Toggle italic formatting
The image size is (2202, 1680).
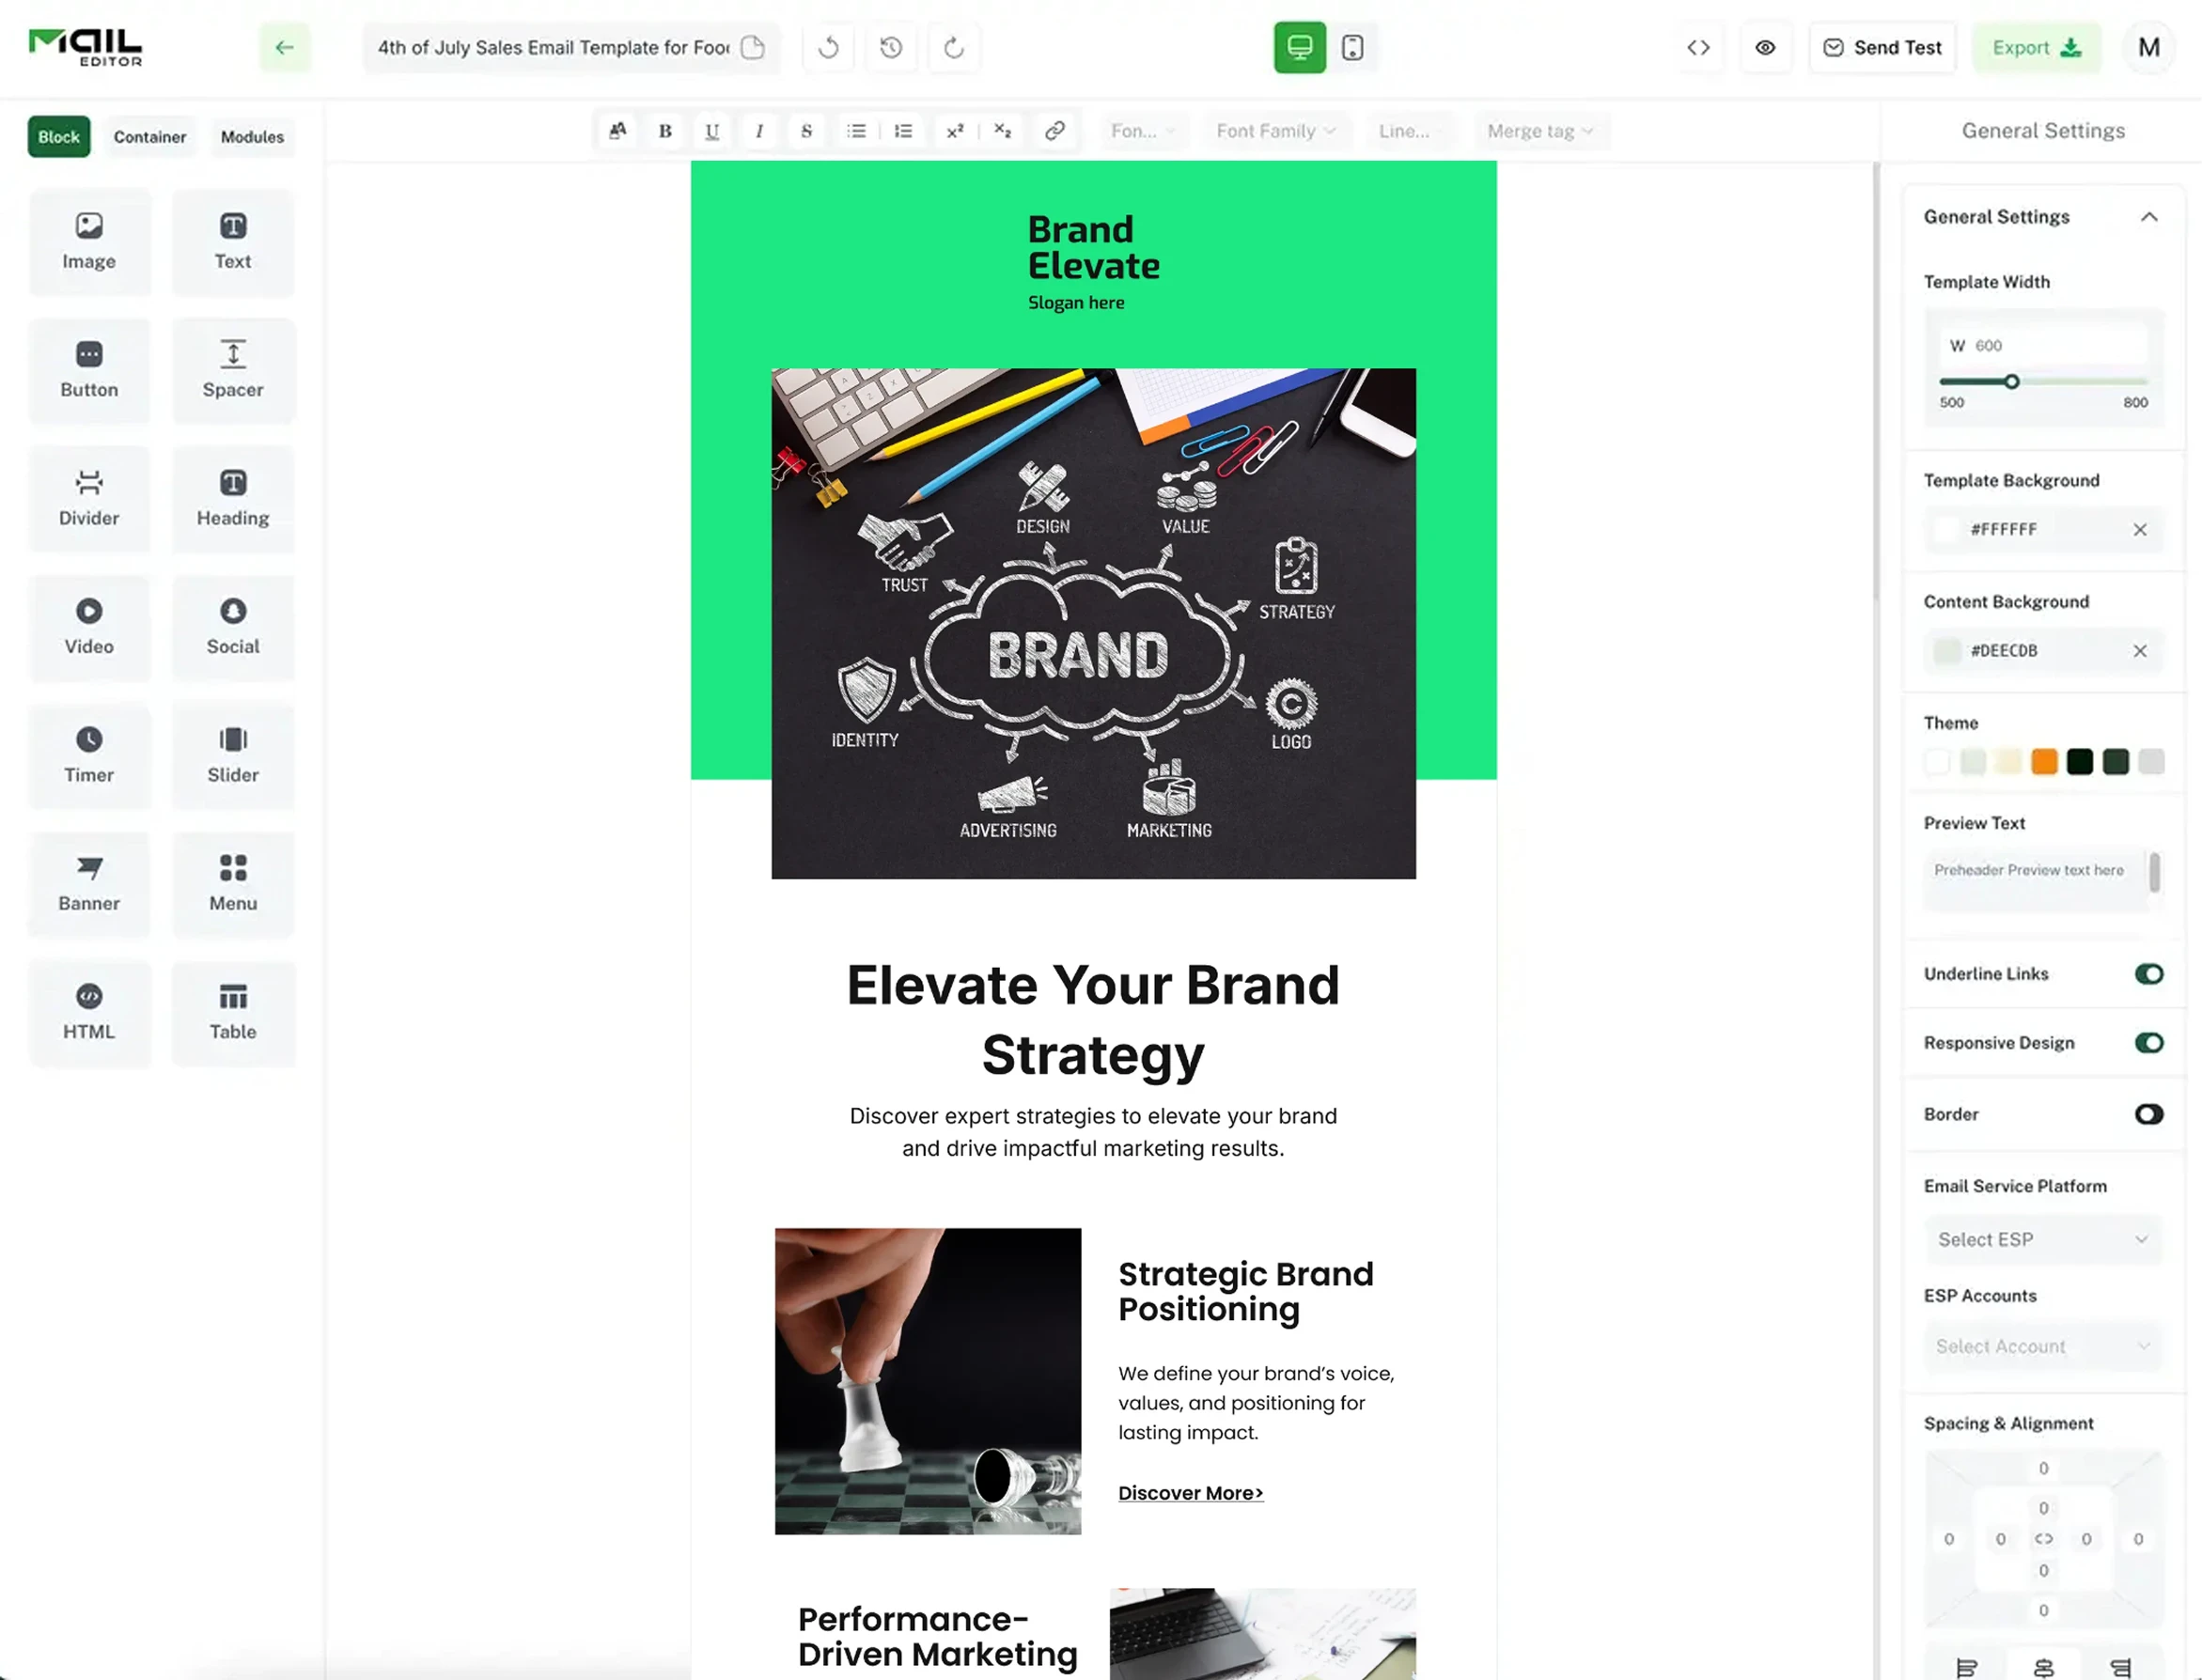point(759,131)
